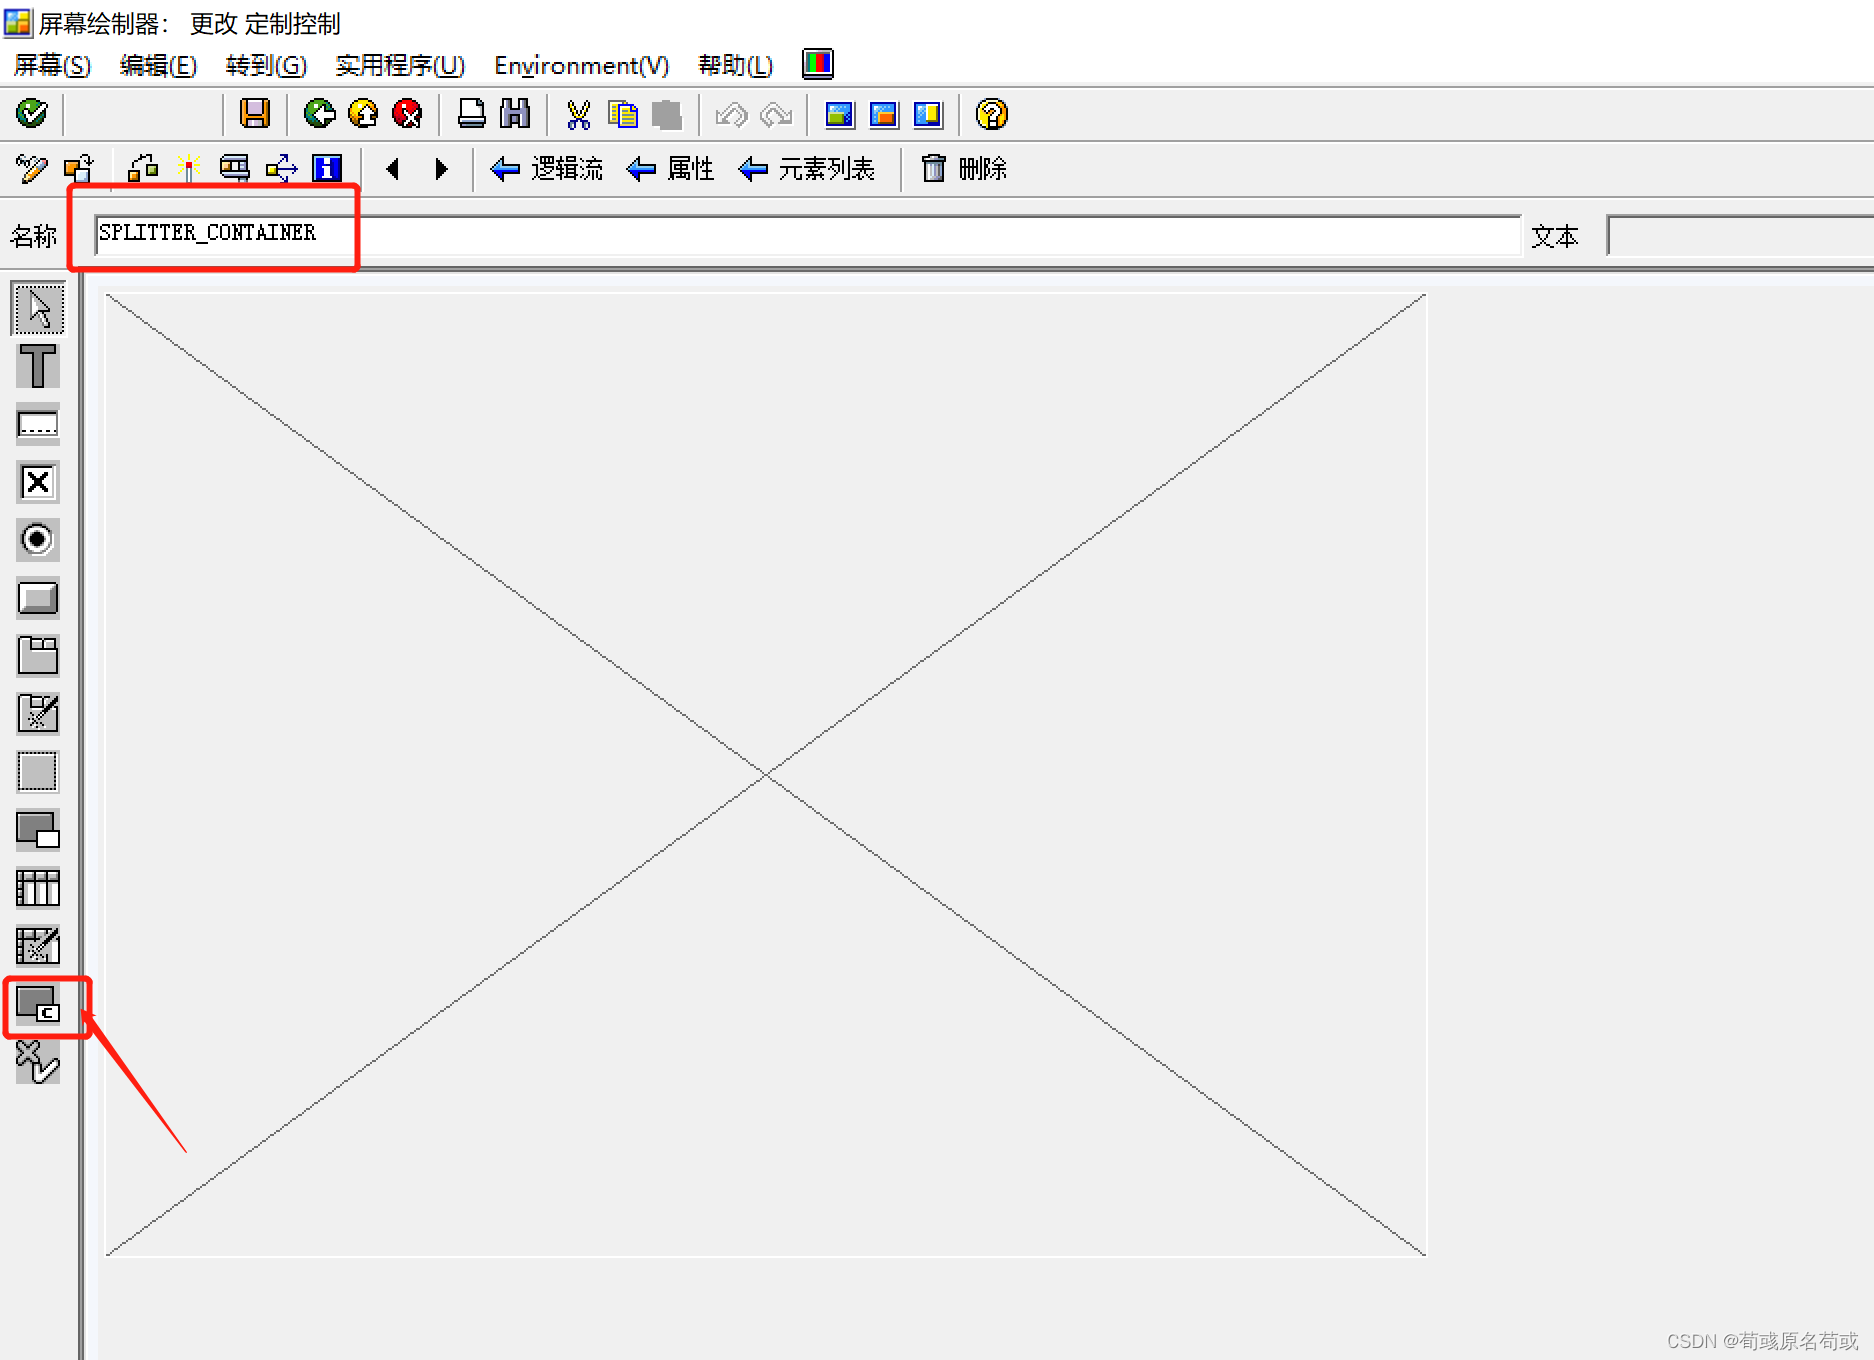Viewport: 1874px width, 1360px height.
Task: Select the Input/Output field tool
Action: [x=38, y=424]
